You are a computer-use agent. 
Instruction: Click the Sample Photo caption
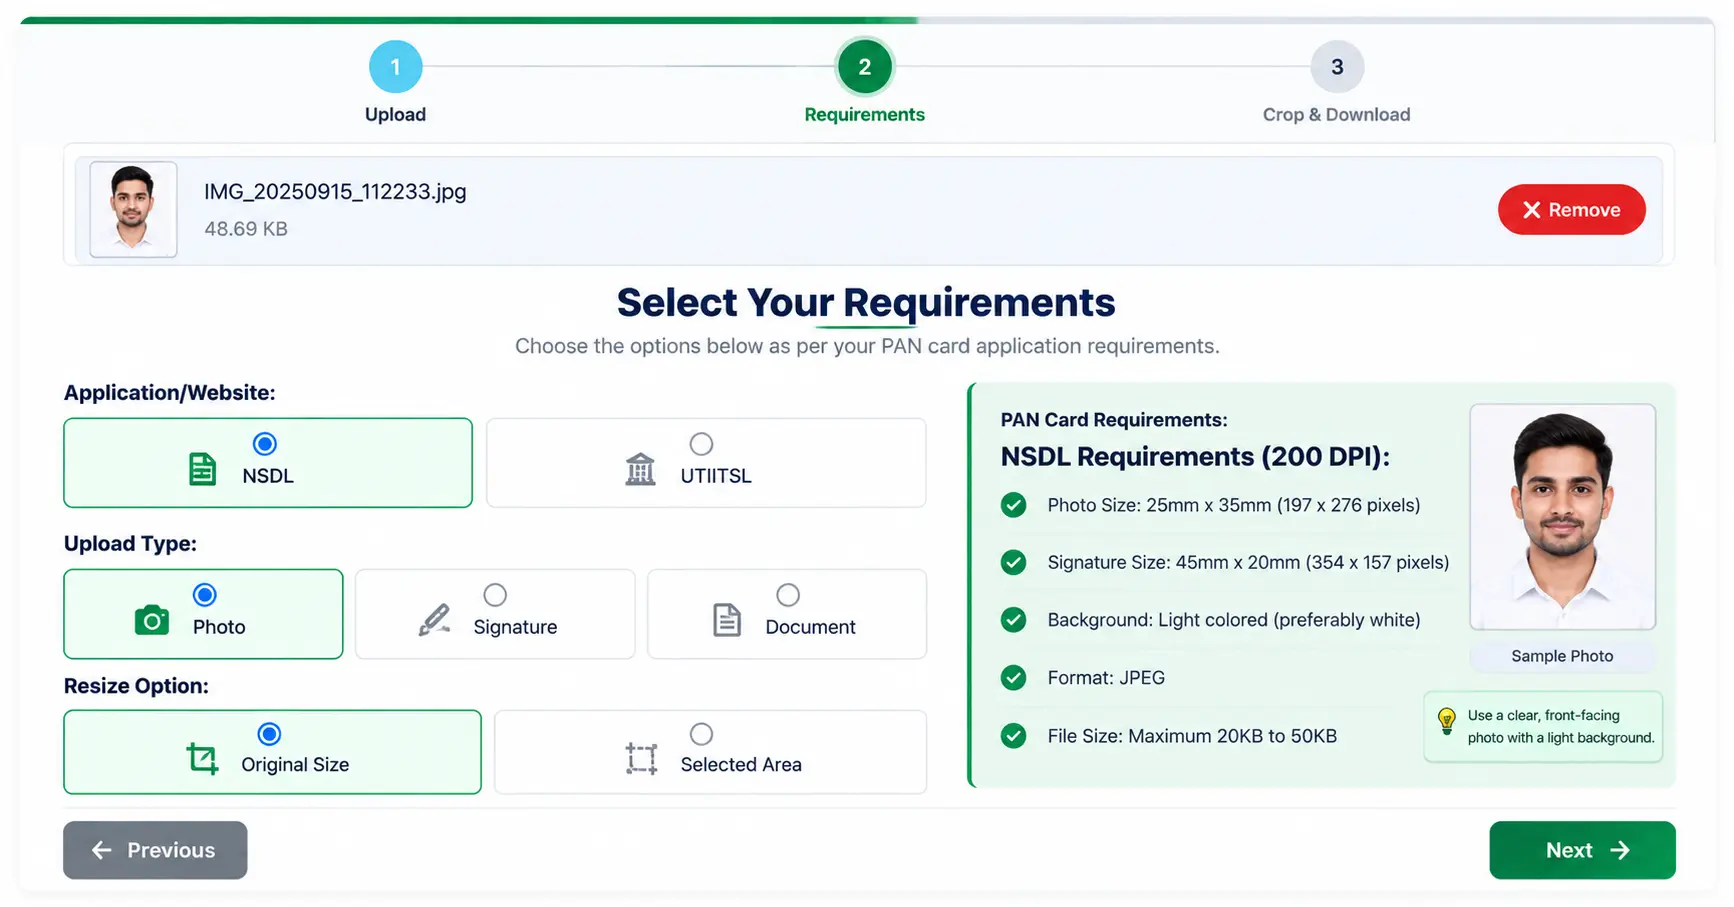(x=1562, y=656)
